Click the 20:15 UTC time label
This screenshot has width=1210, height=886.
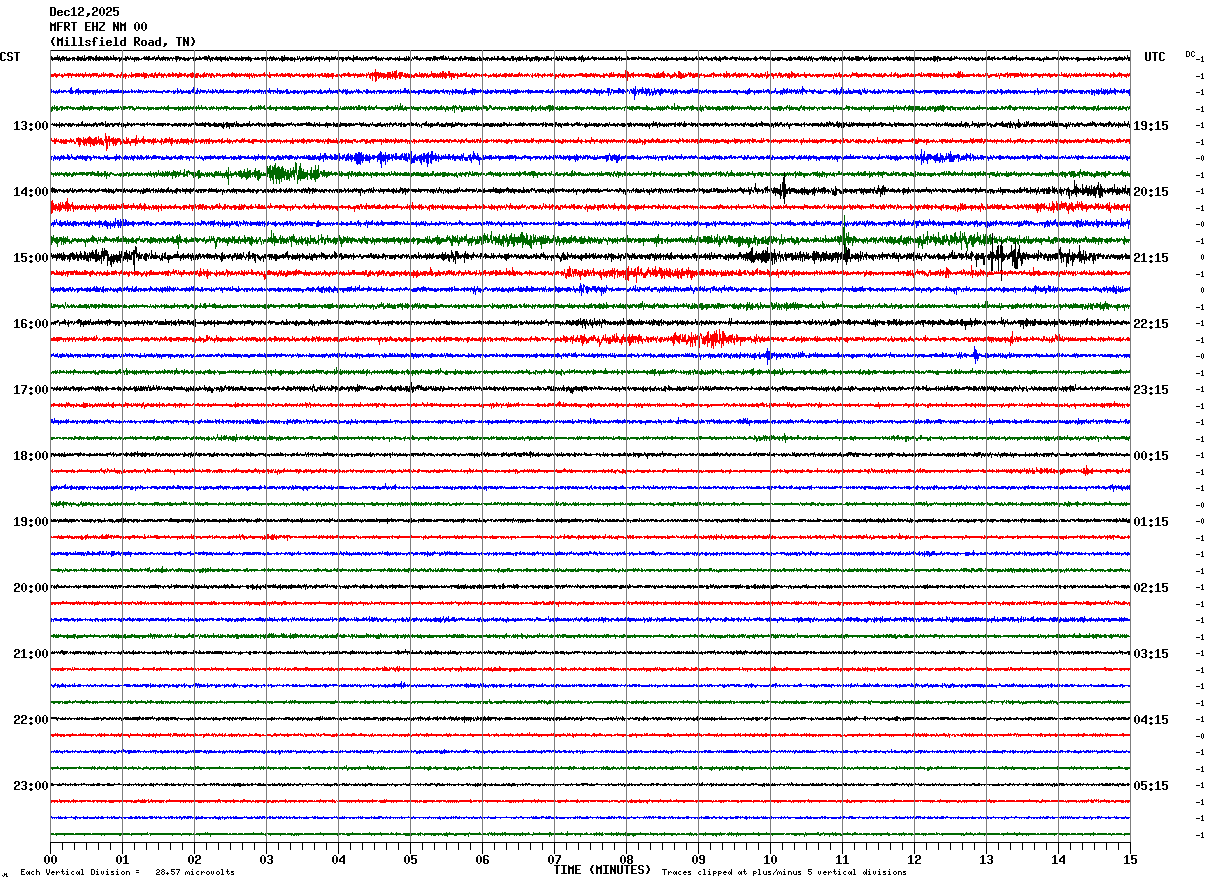(x=1150, y=192)
